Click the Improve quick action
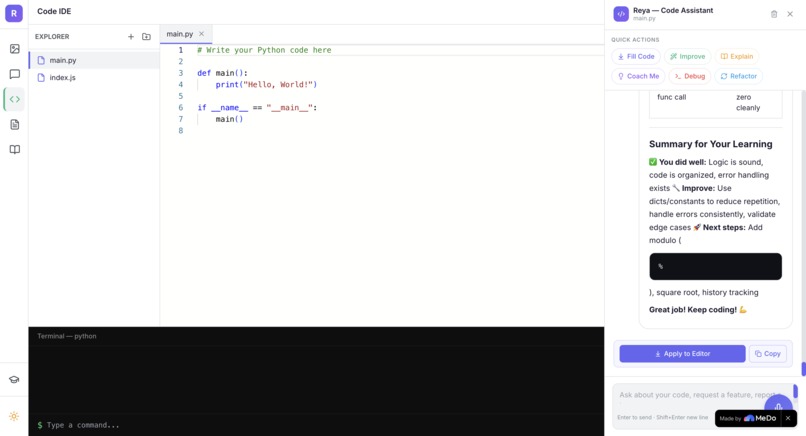The height and width of the screenshot is (436, 806). pyautogui.click(x=687, y=57)
